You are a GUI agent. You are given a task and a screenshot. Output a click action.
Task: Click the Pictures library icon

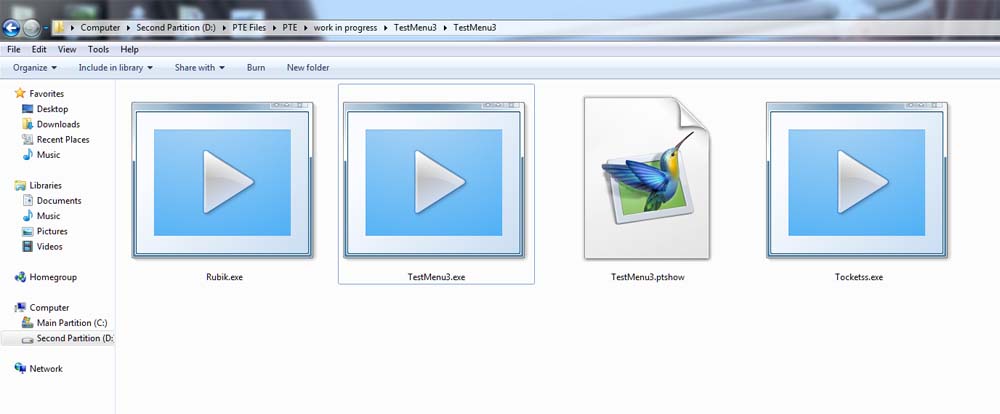click(x=27, y=231)
